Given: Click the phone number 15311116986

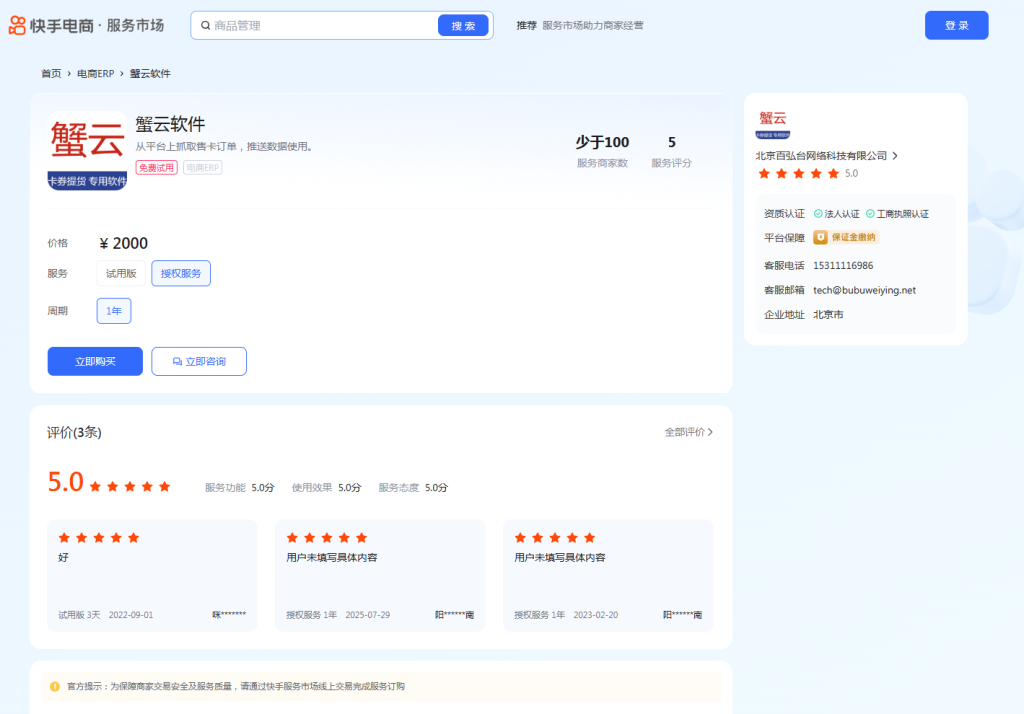Looking at the screenshot, I should [x=843, y=266].
